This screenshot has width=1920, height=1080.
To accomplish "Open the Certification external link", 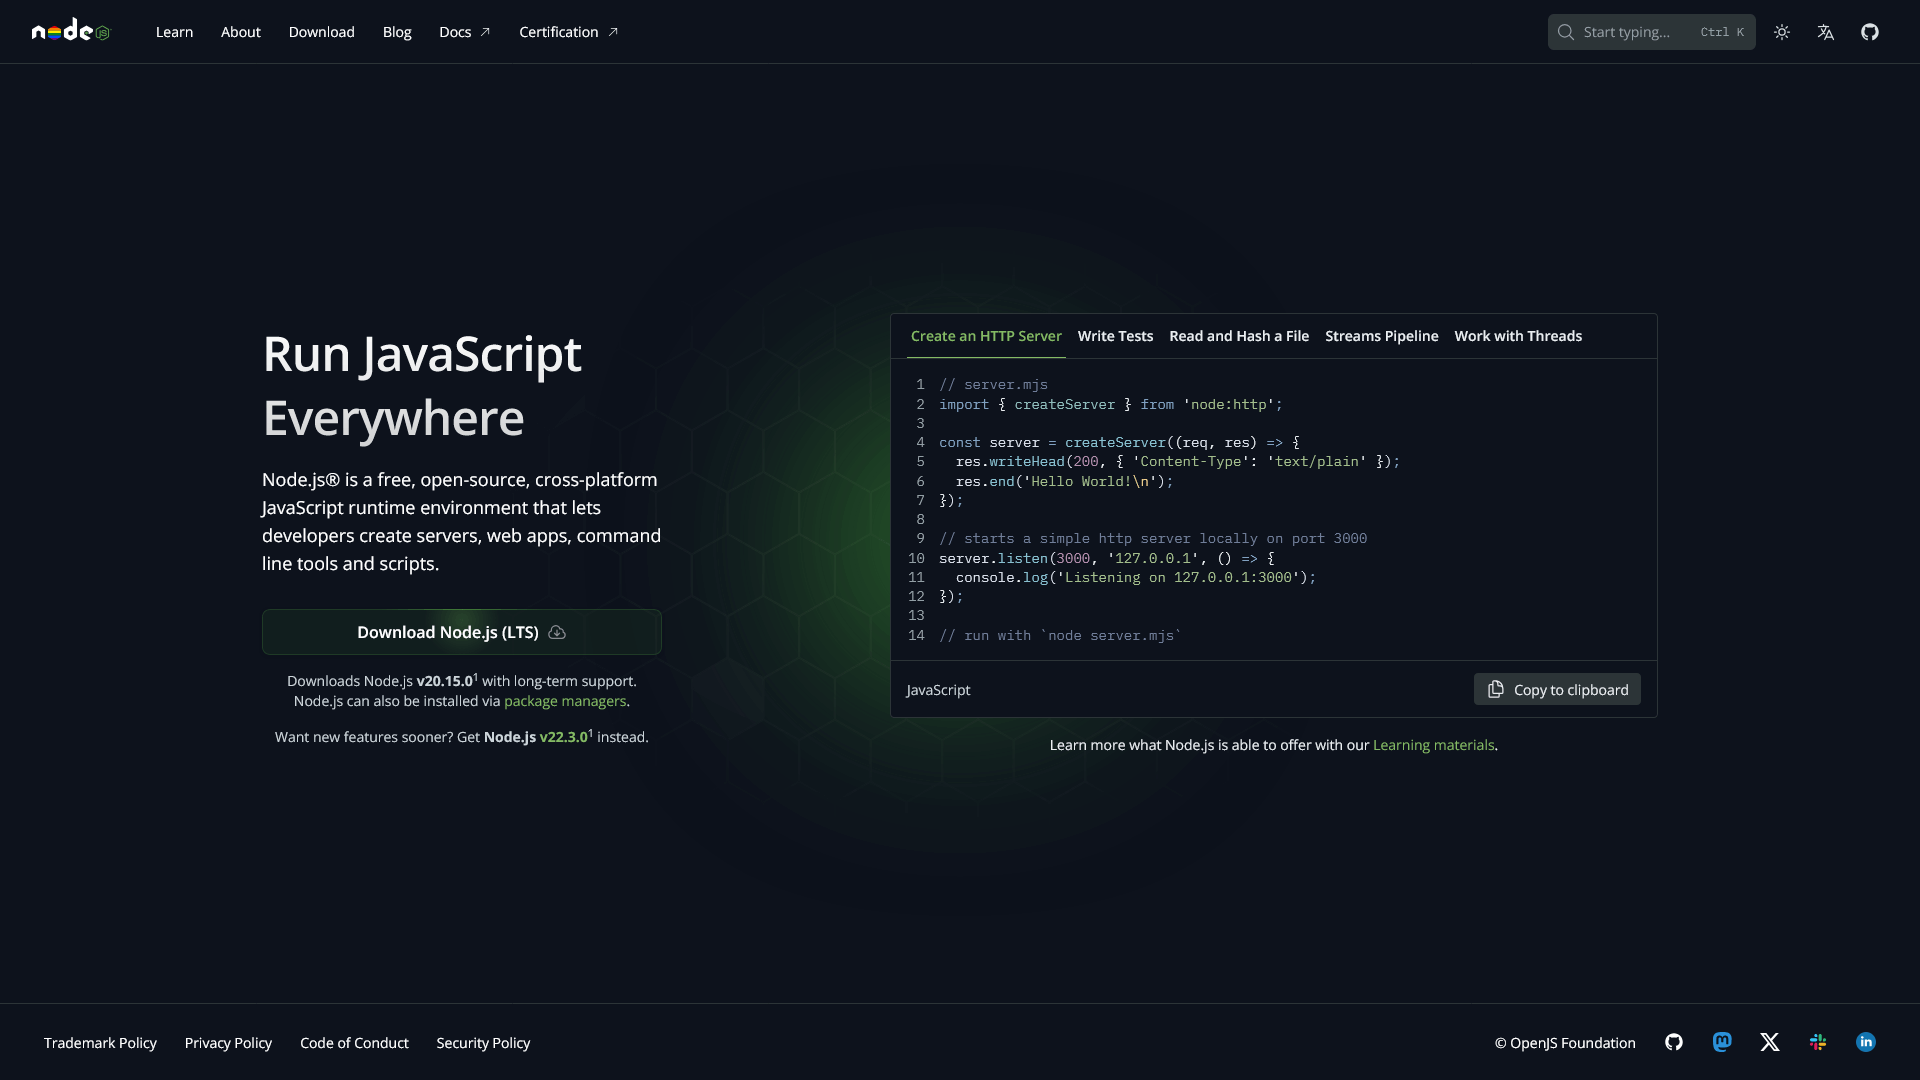I will [569, 32].
